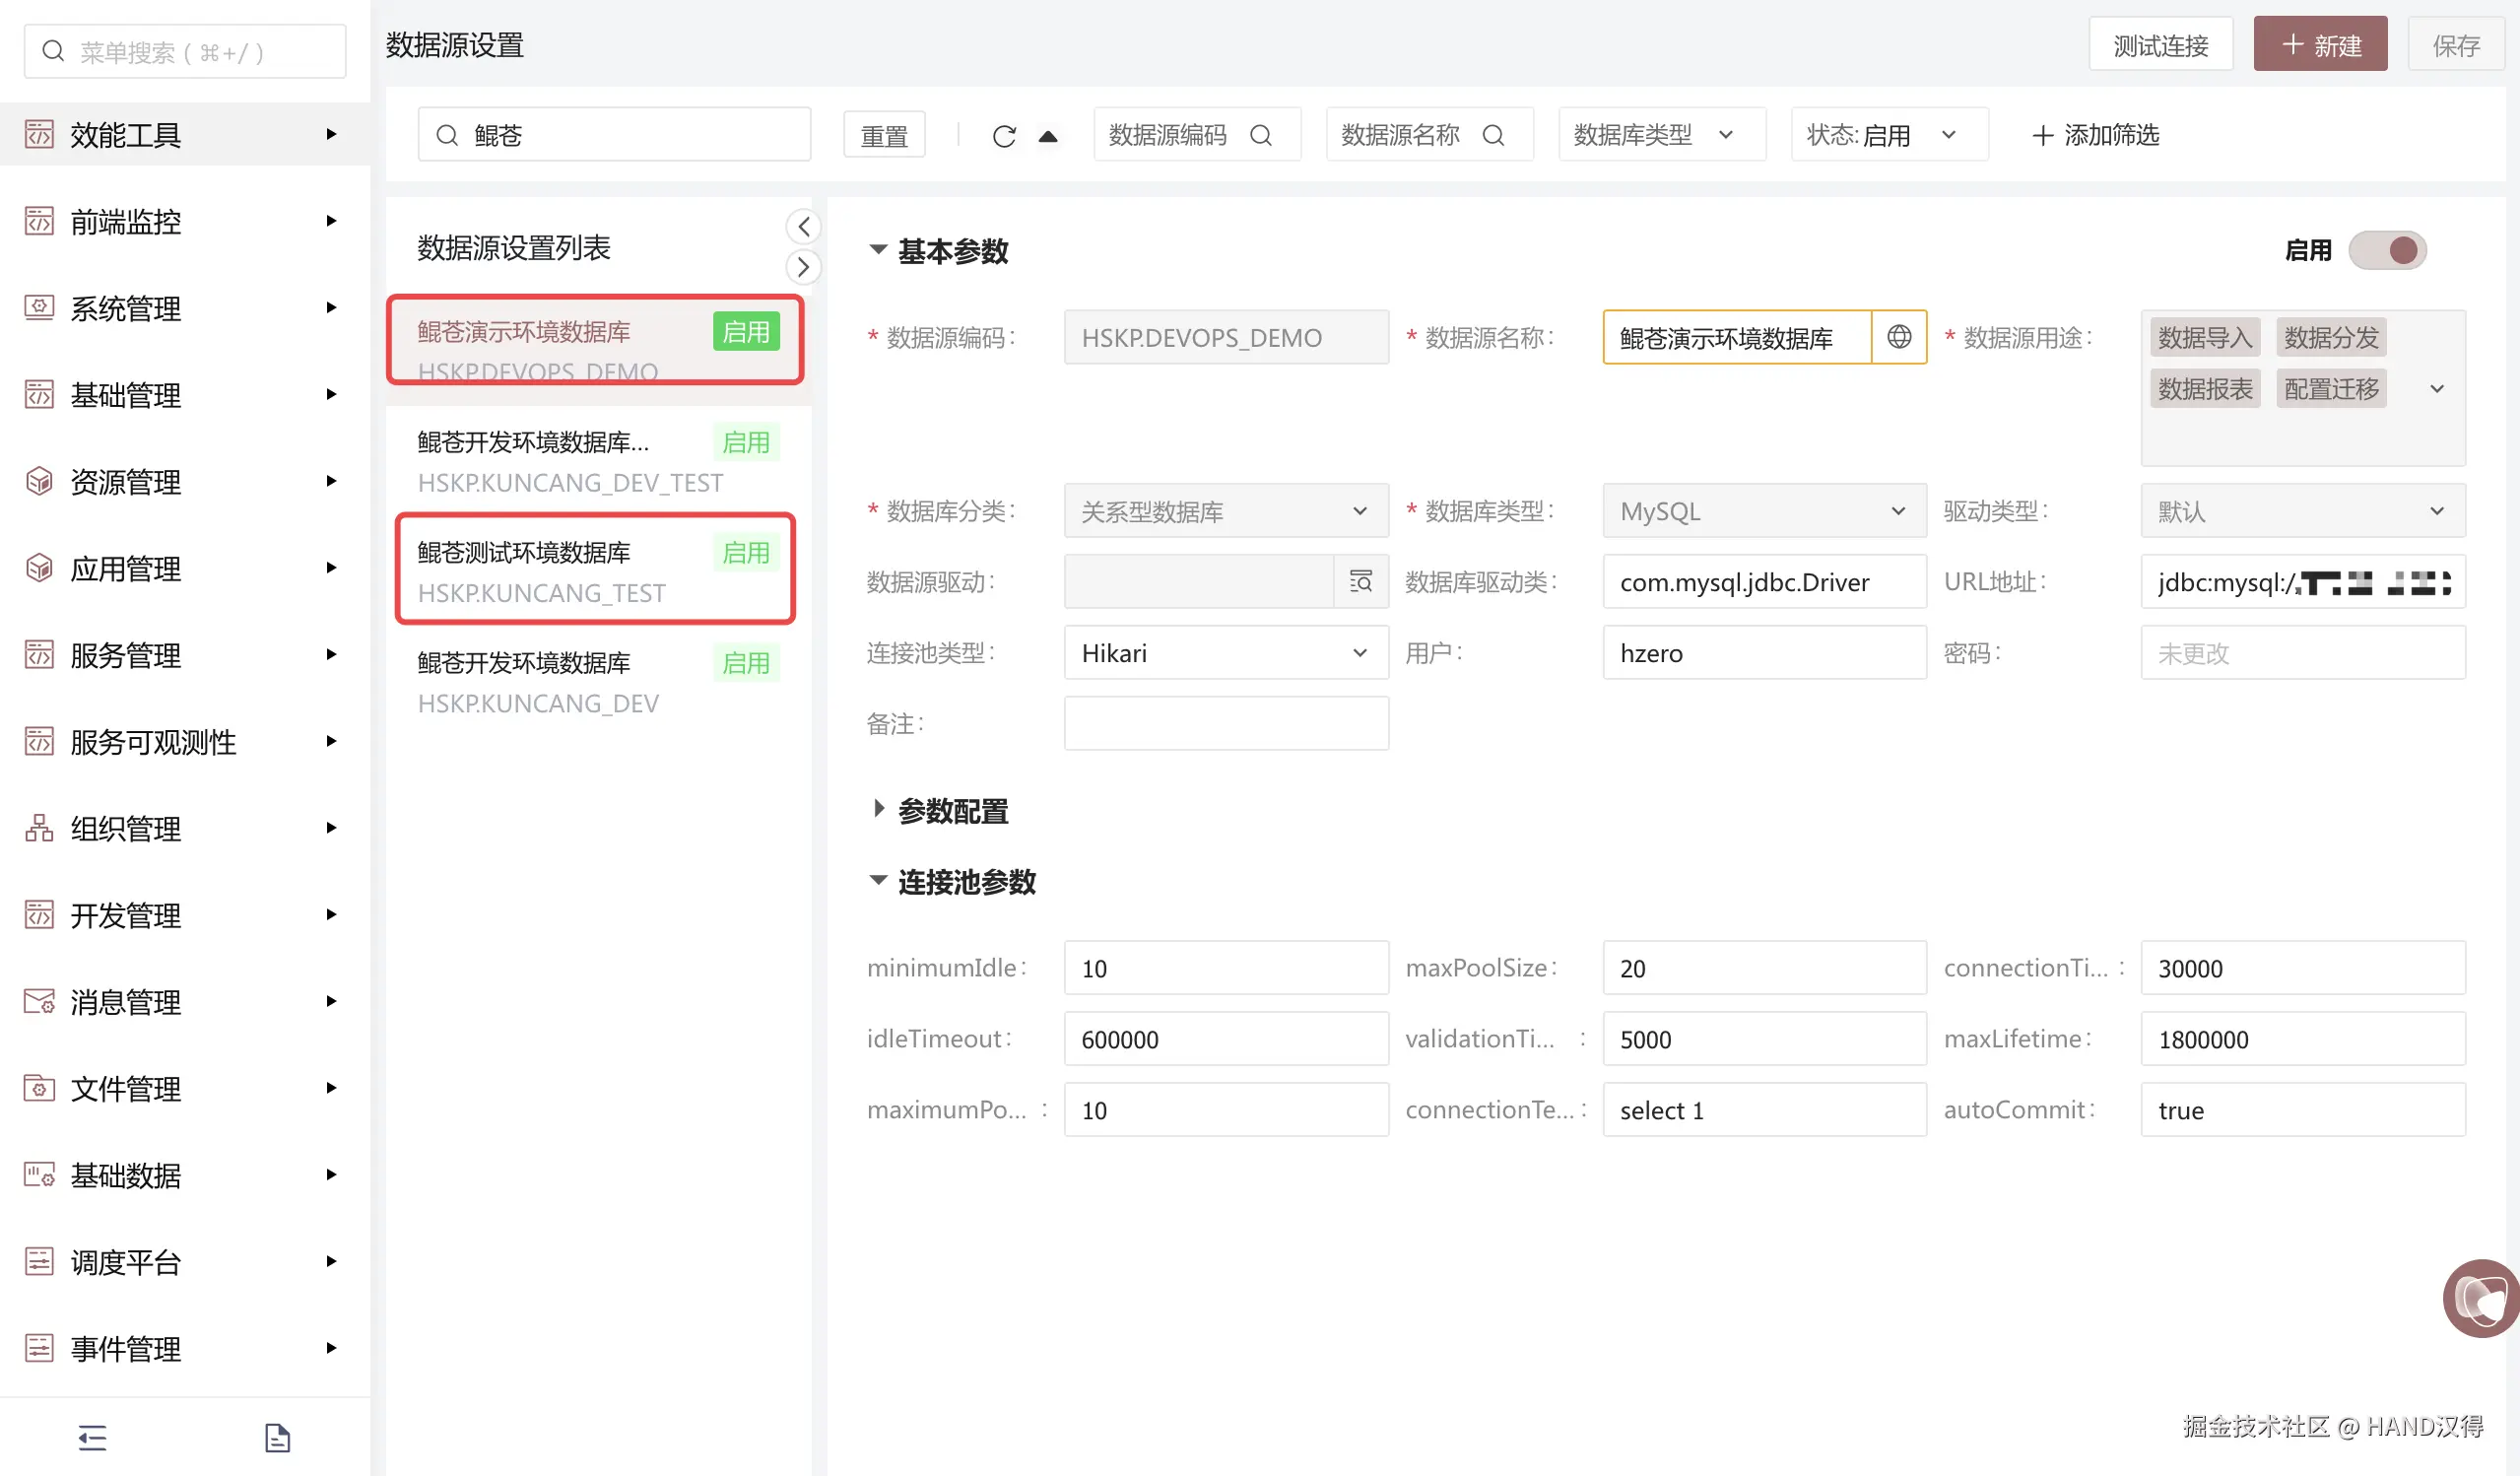
Task: Click the 测试连接 button
Action: point(2160,45)
